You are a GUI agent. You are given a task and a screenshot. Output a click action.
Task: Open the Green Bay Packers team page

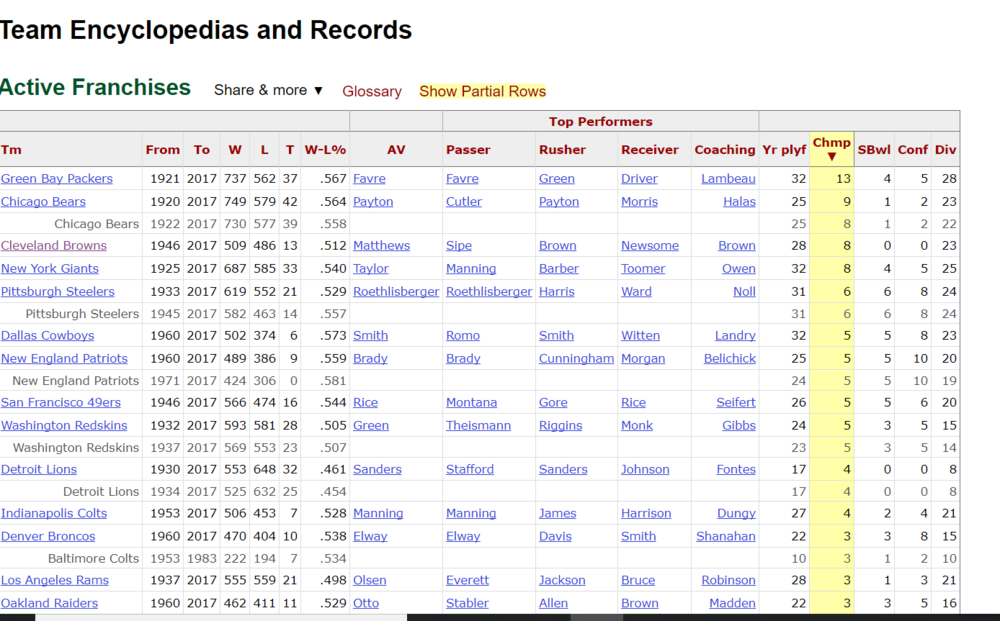click(x=57, y=179)
